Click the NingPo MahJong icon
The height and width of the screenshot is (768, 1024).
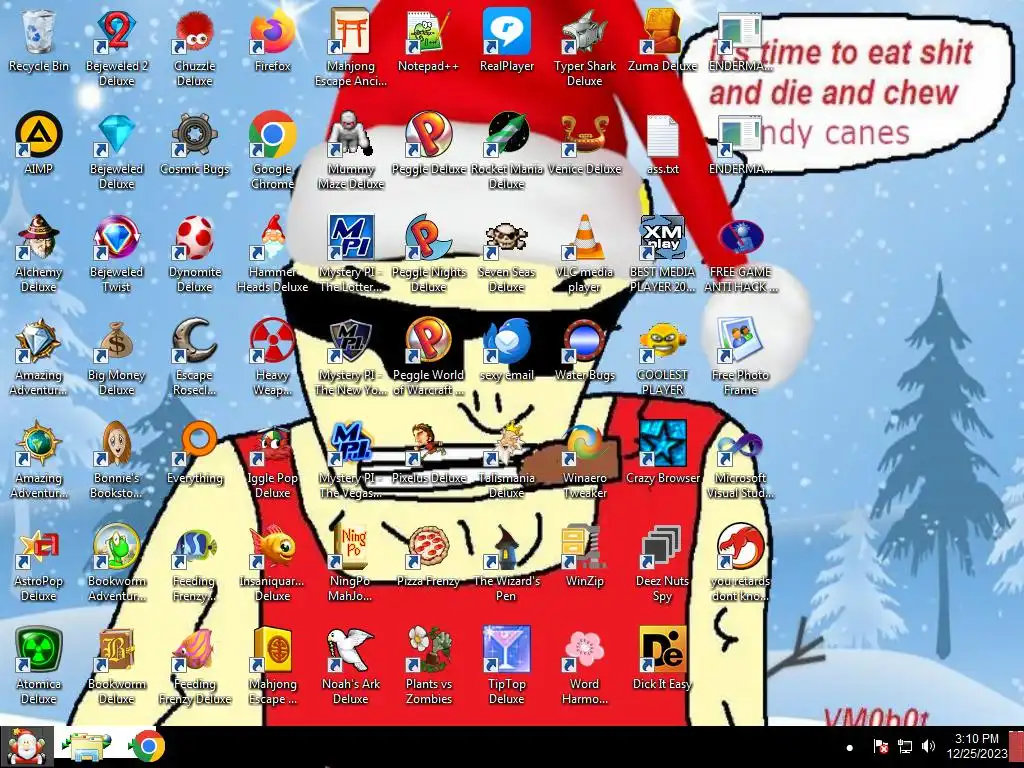350,547
